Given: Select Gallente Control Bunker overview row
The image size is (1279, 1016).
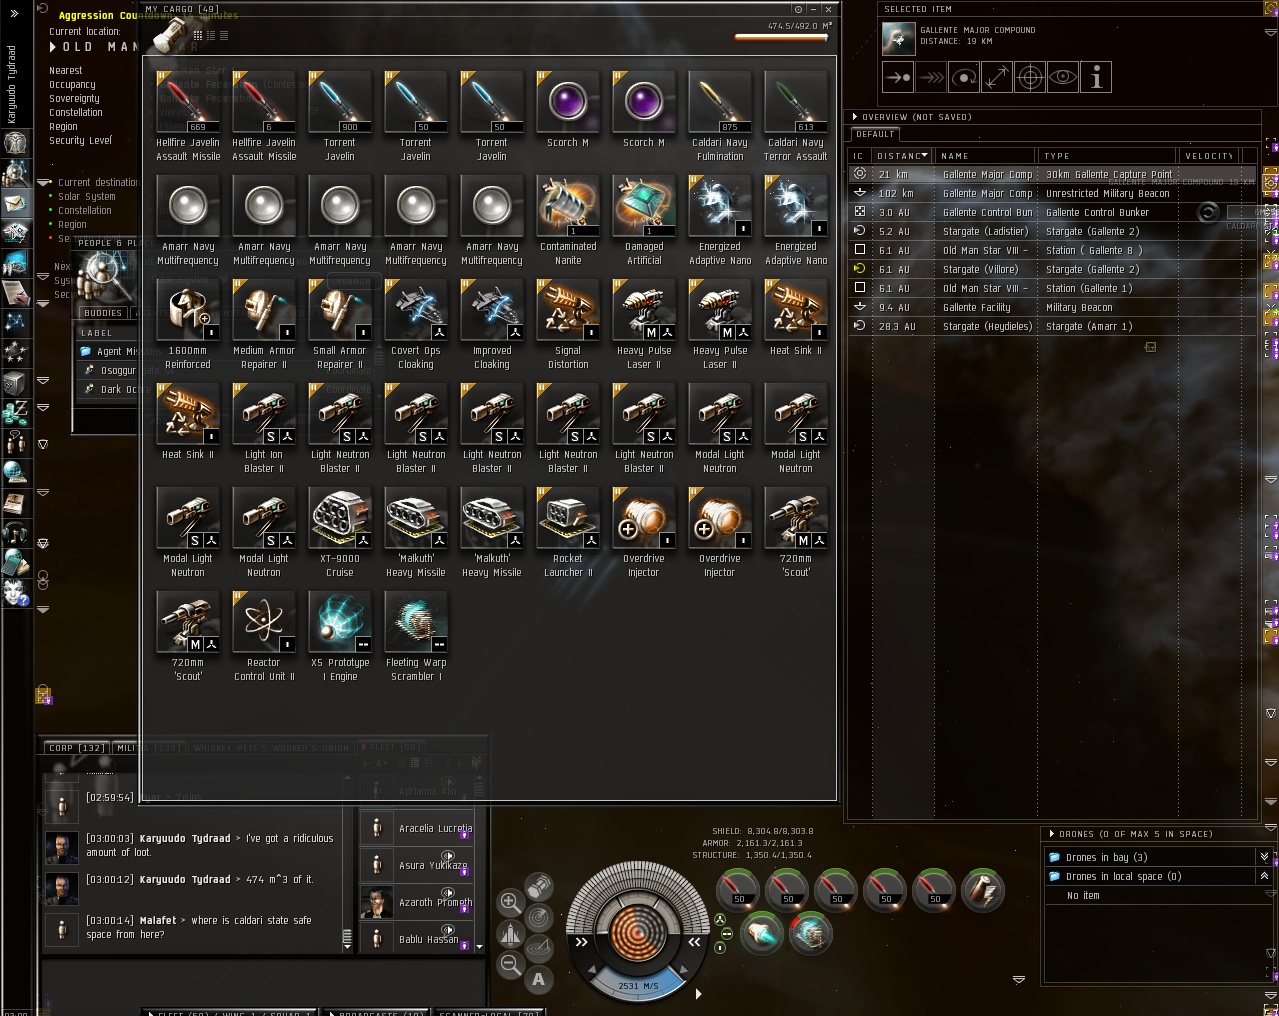Looking at the screenshot, I should [1052, 212].
